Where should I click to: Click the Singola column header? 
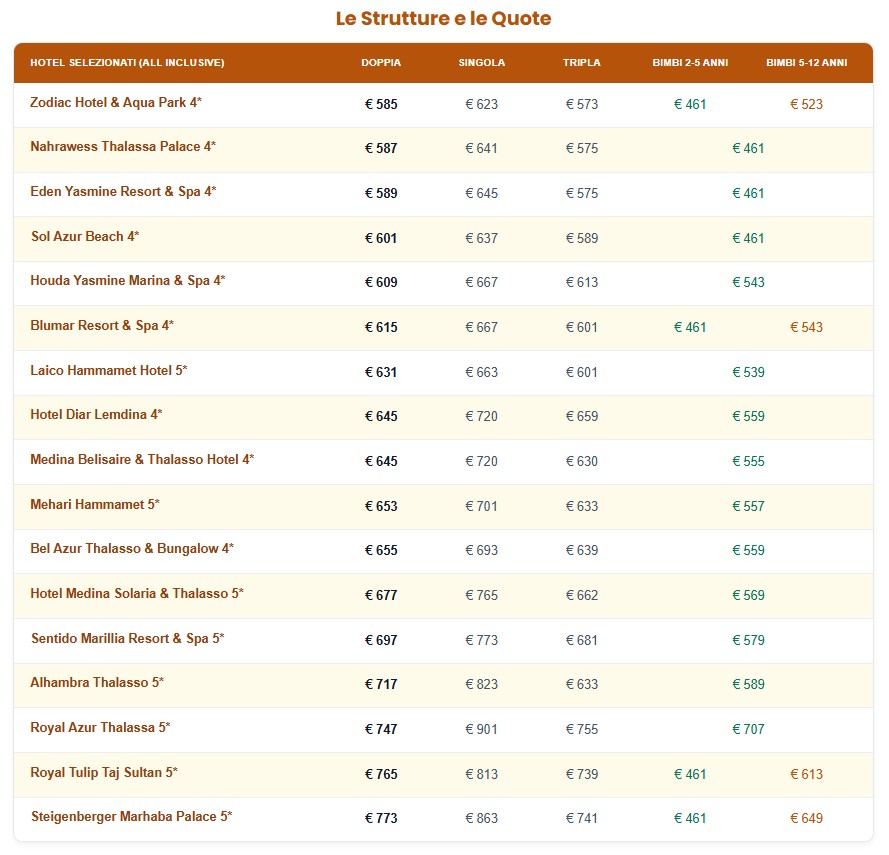[481, 63]
